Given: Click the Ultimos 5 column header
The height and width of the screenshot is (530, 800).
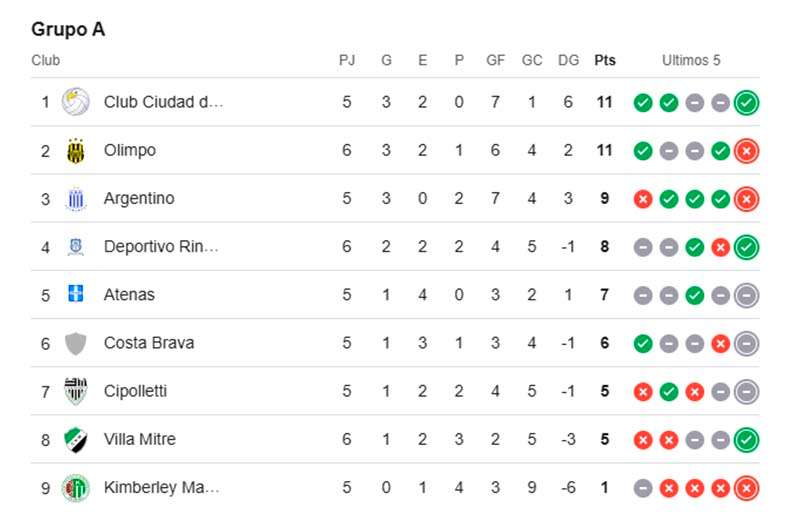Looking at the screenshot, I should (x=691, y=60).
